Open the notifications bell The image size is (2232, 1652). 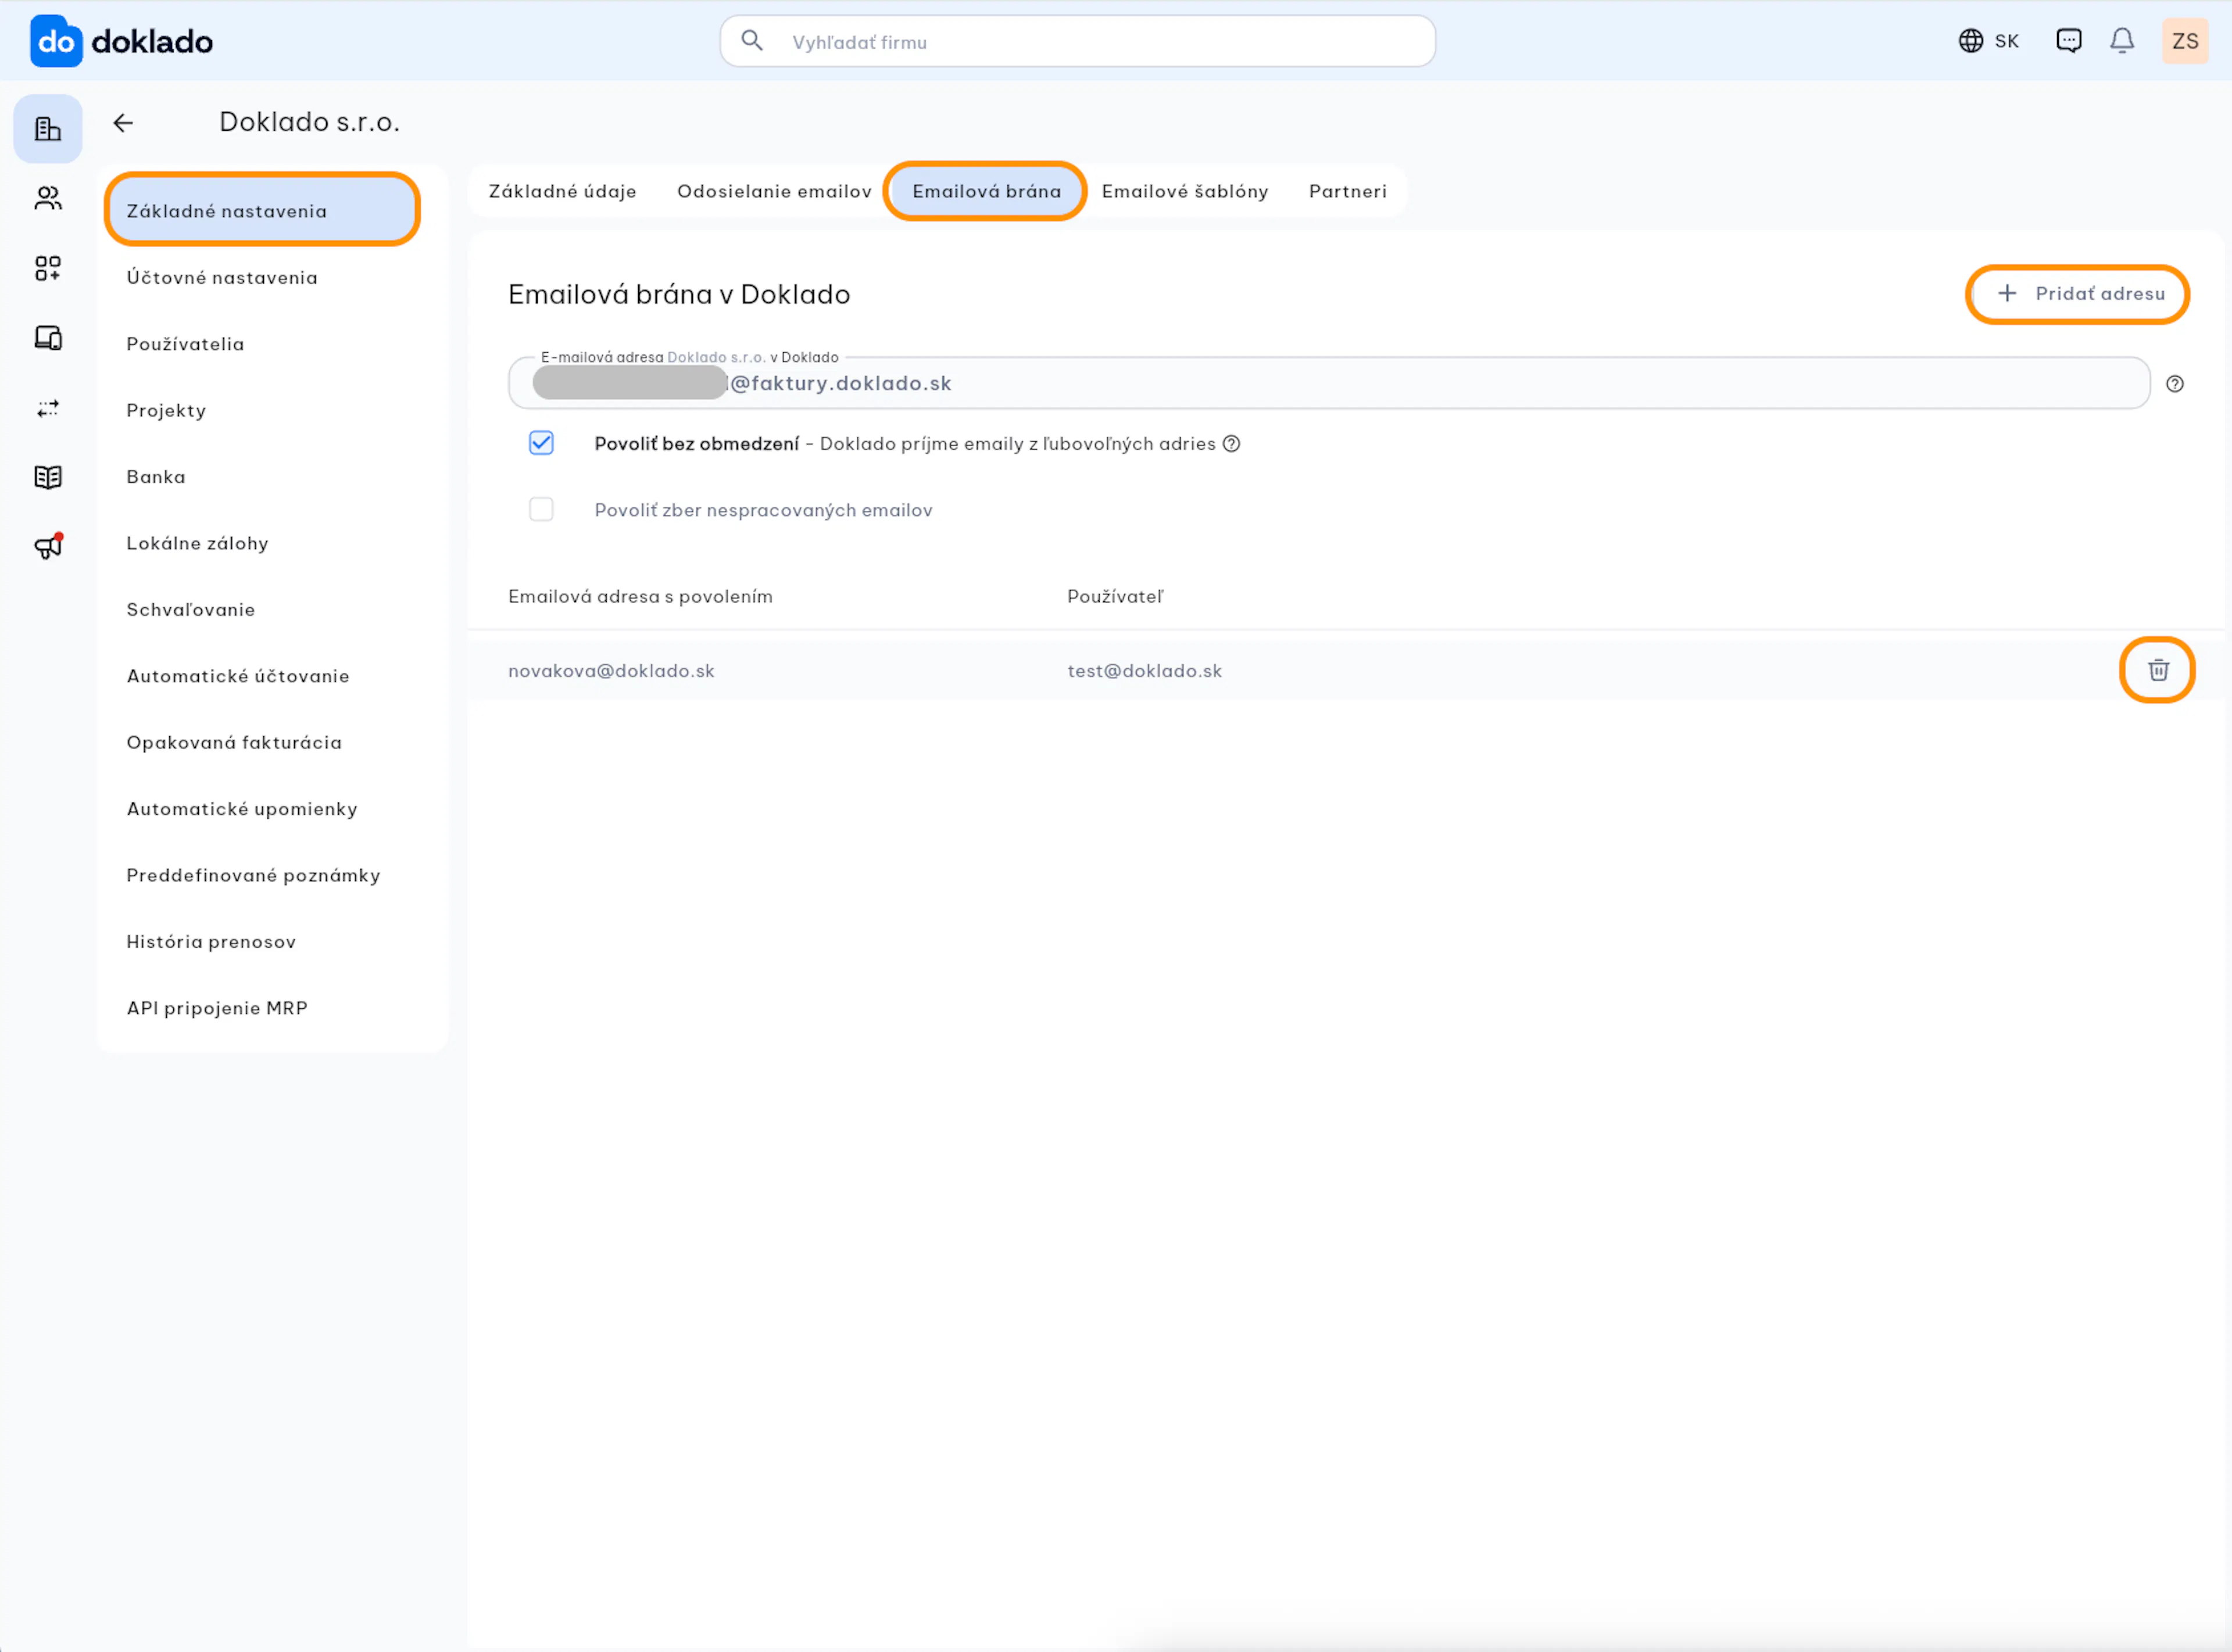[2122, 41]
